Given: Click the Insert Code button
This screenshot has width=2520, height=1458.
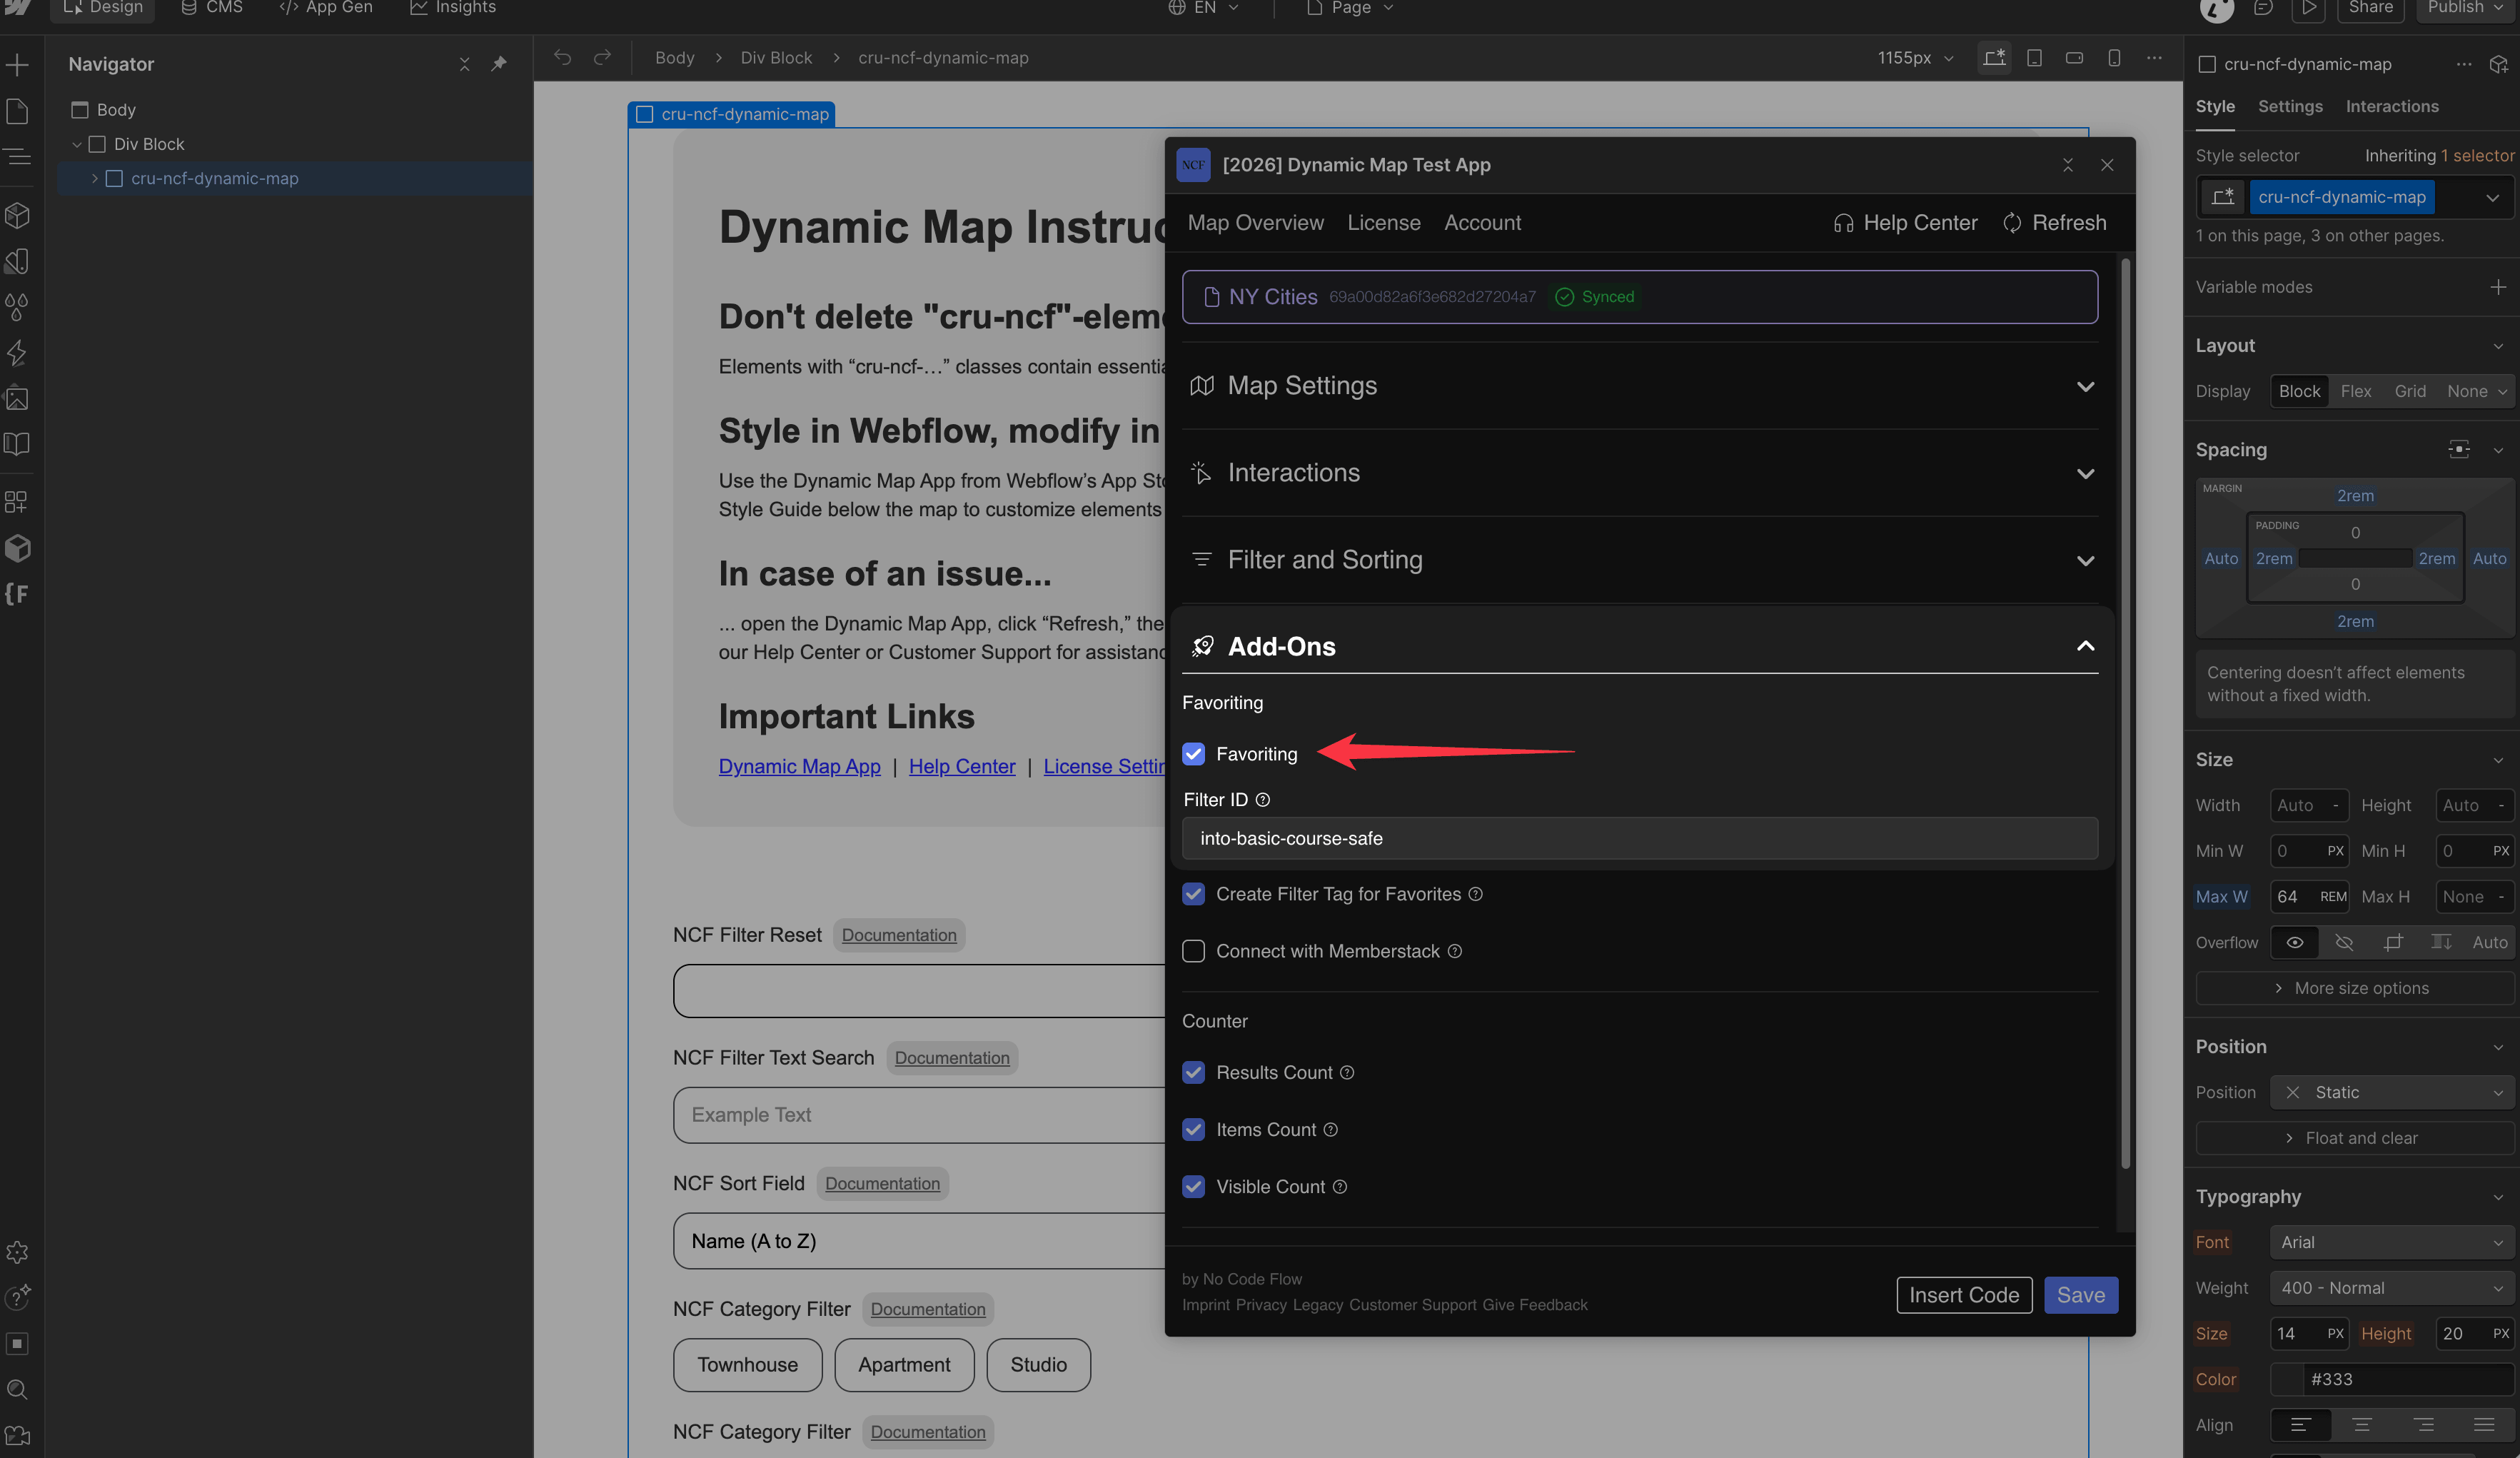Looking at the screenshot, I should [x=1964, y=1295].
